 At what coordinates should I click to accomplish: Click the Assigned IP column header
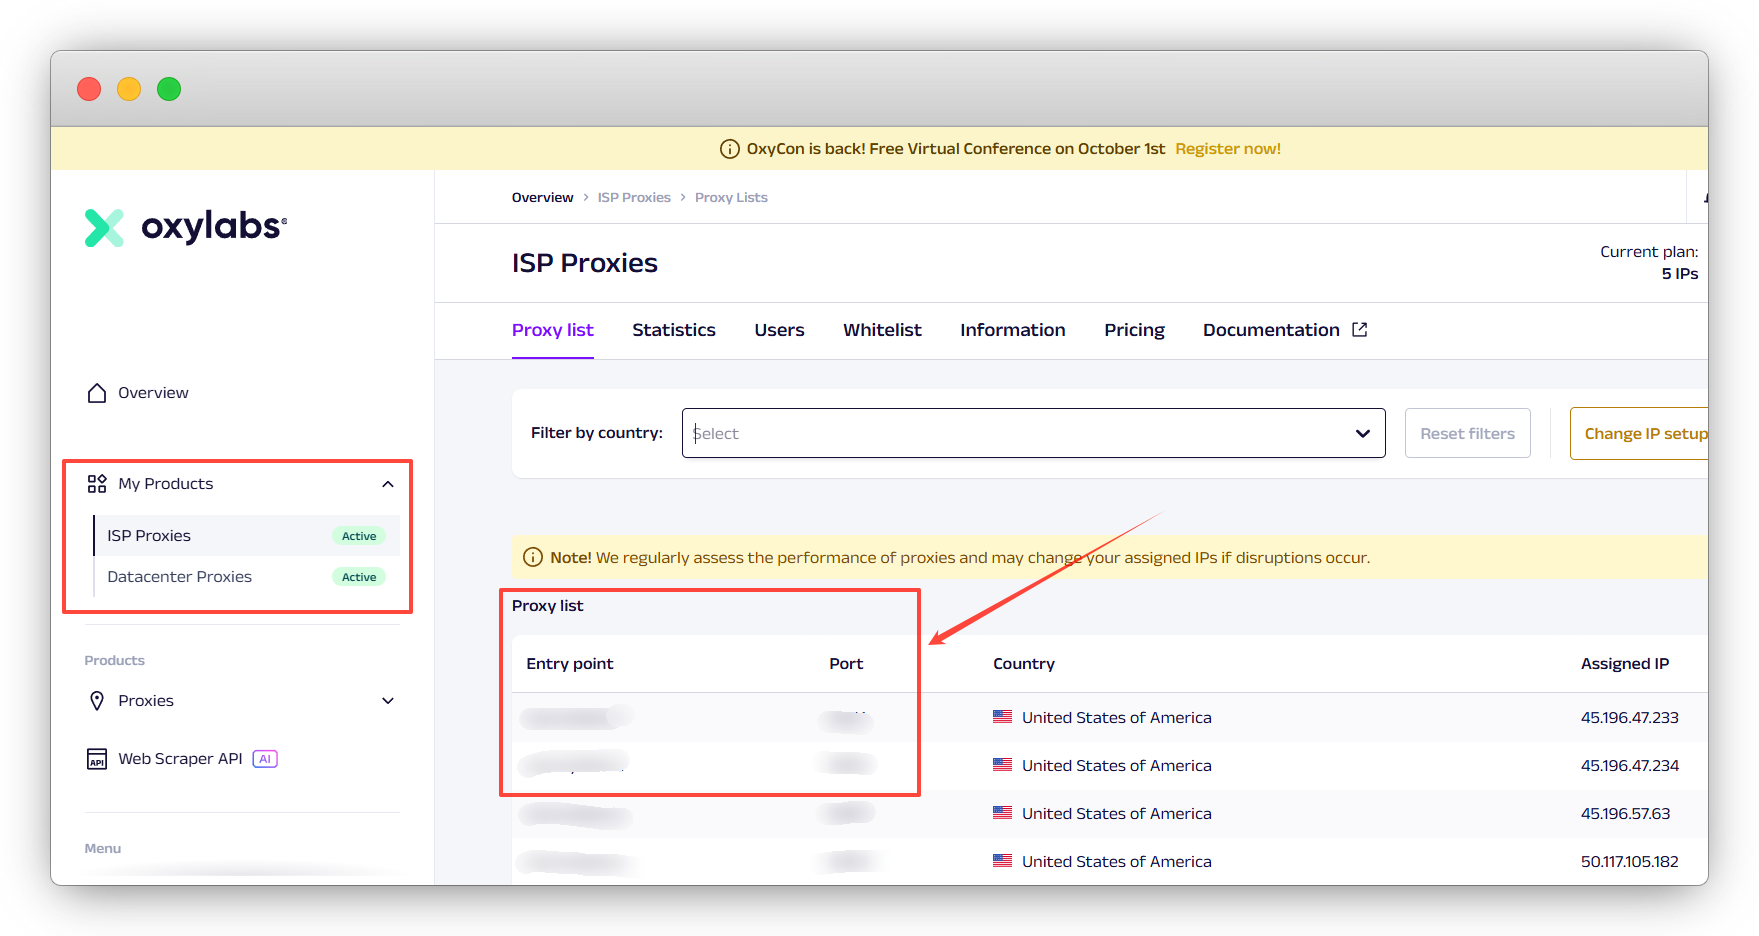click(1625, 664)
